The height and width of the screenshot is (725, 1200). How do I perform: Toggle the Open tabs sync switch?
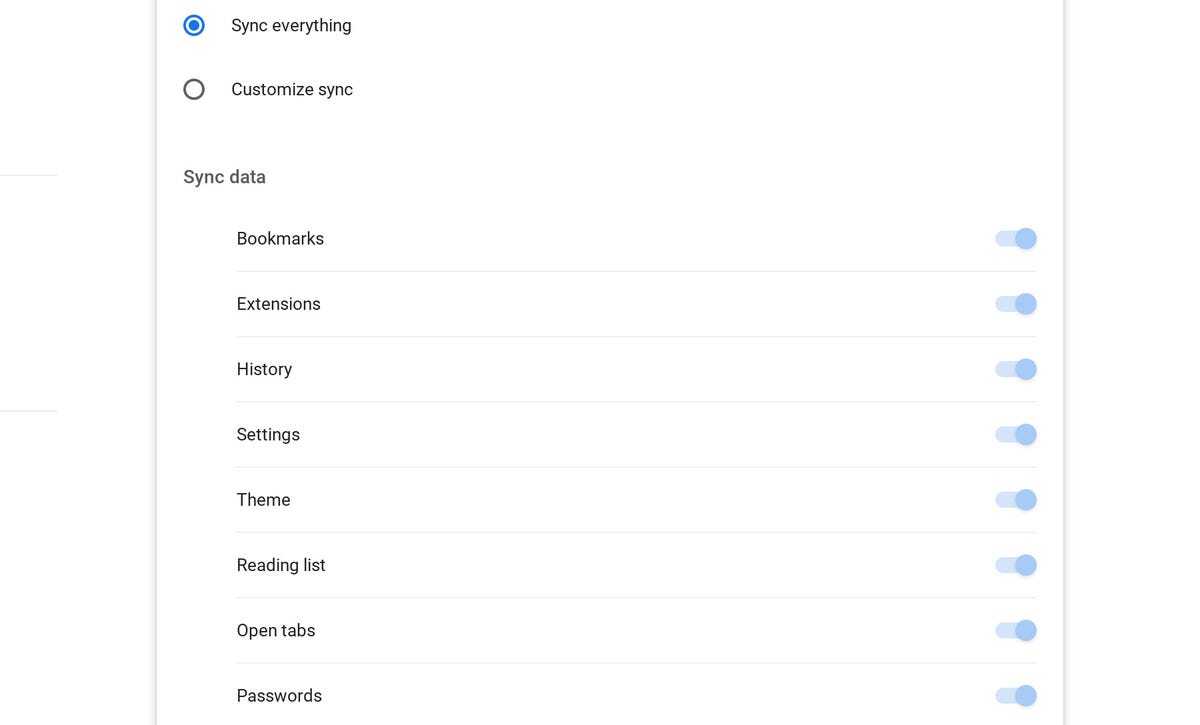pos(1016,631)
